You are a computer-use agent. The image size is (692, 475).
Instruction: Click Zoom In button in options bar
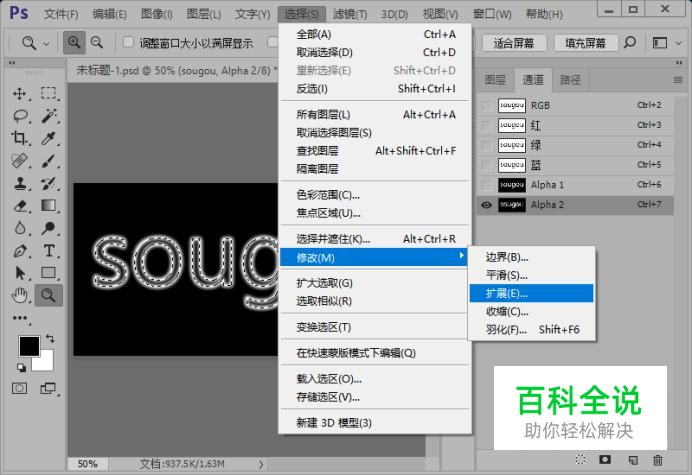[74, 42]
